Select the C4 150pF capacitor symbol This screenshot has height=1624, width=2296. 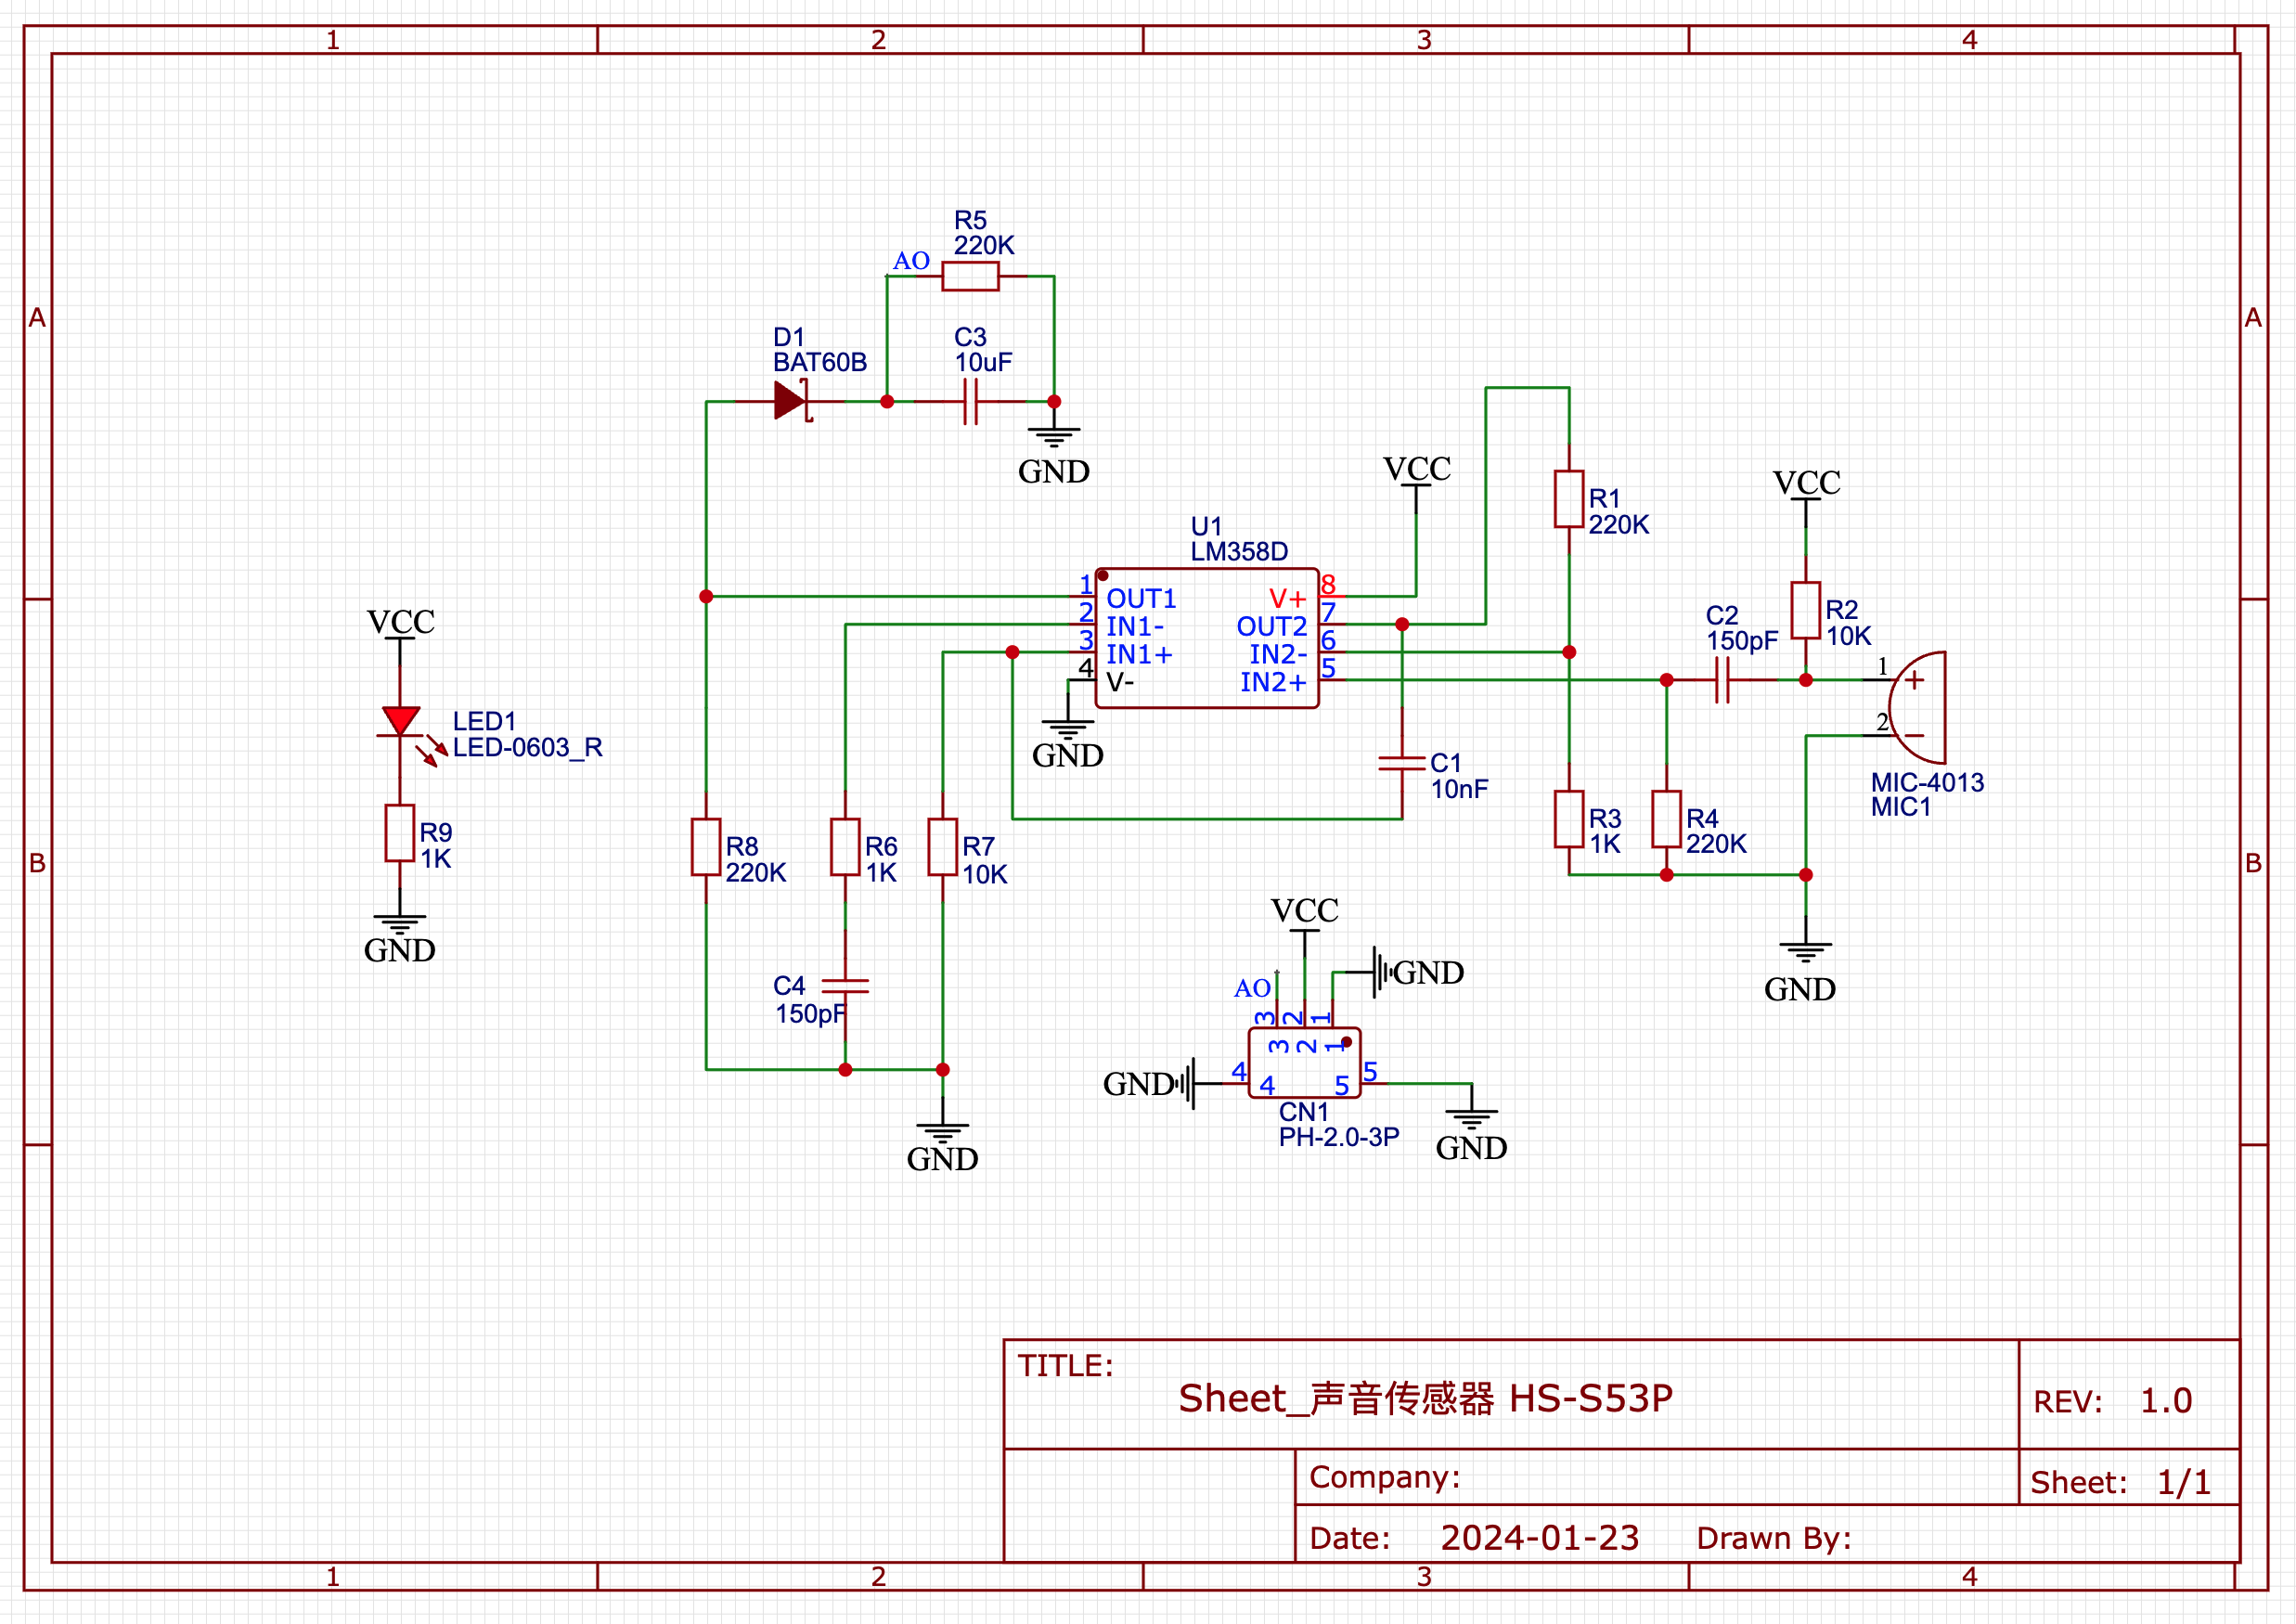tap(845, 986)
